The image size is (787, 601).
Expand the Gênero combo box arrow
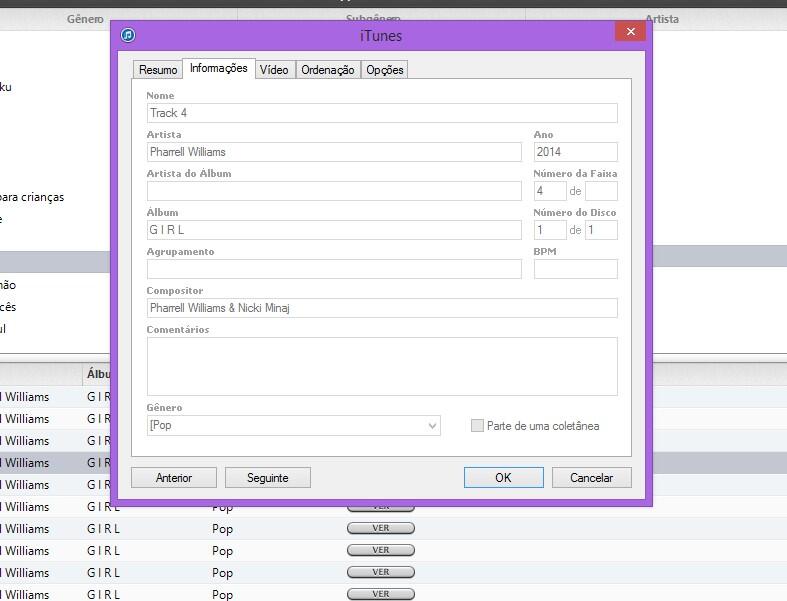432,426
